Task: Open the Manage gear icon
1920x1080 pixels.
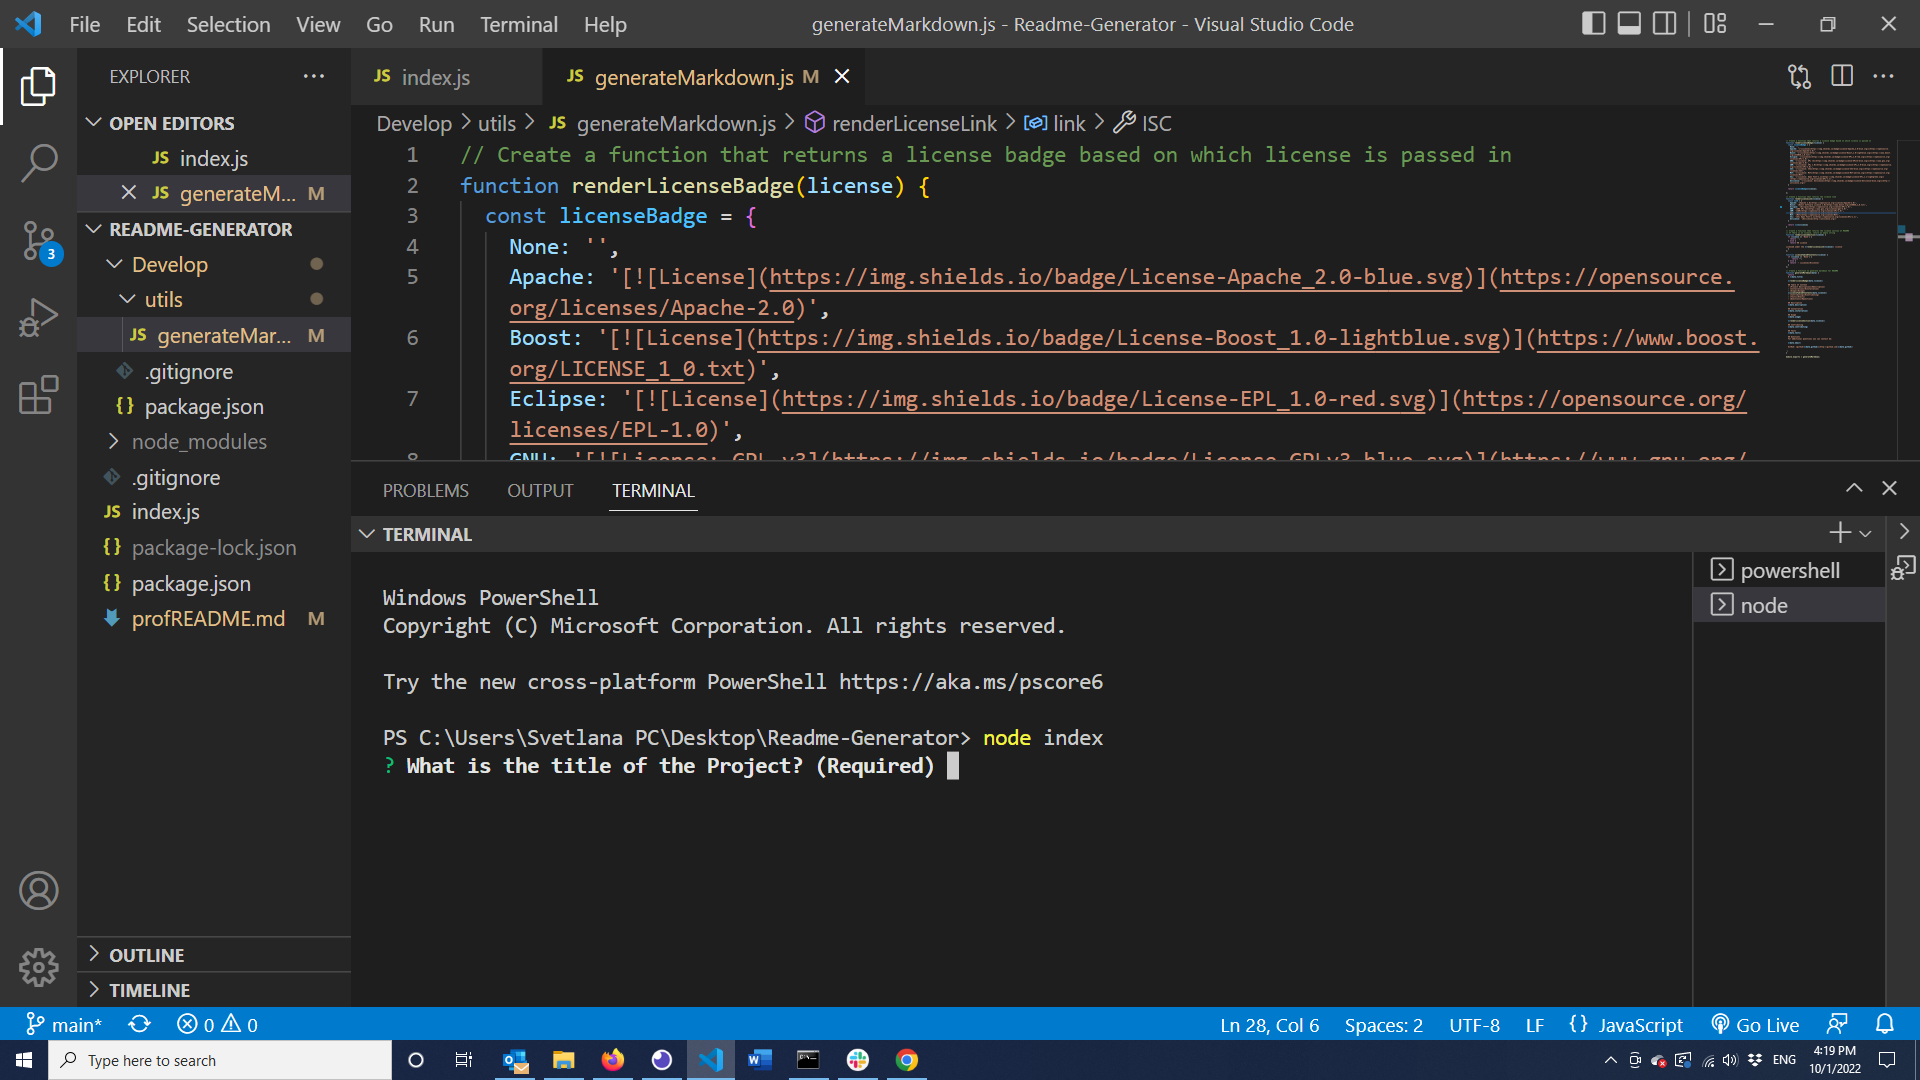Action: [x=38, y=967]
